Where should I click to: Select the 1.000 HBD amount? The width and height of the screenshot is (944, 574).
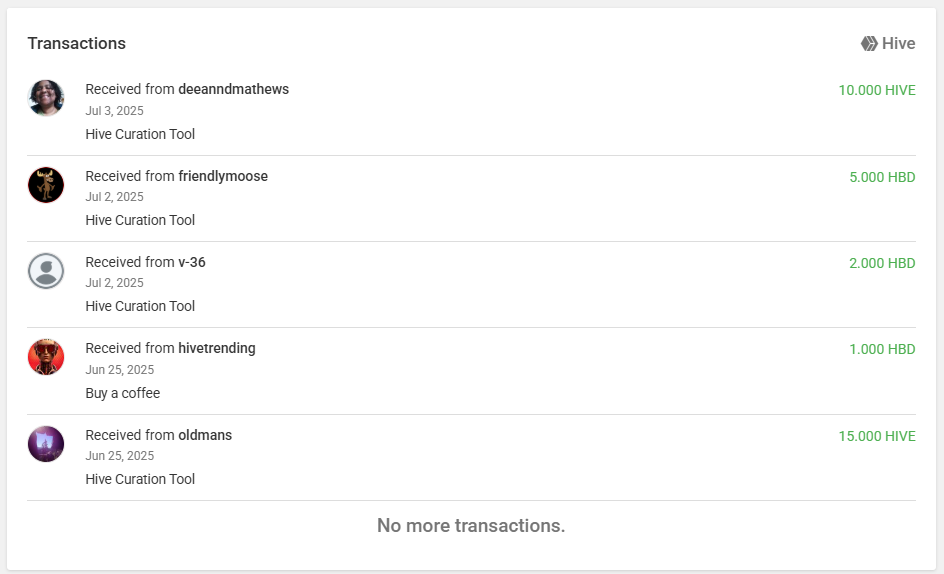pos(882,349)
